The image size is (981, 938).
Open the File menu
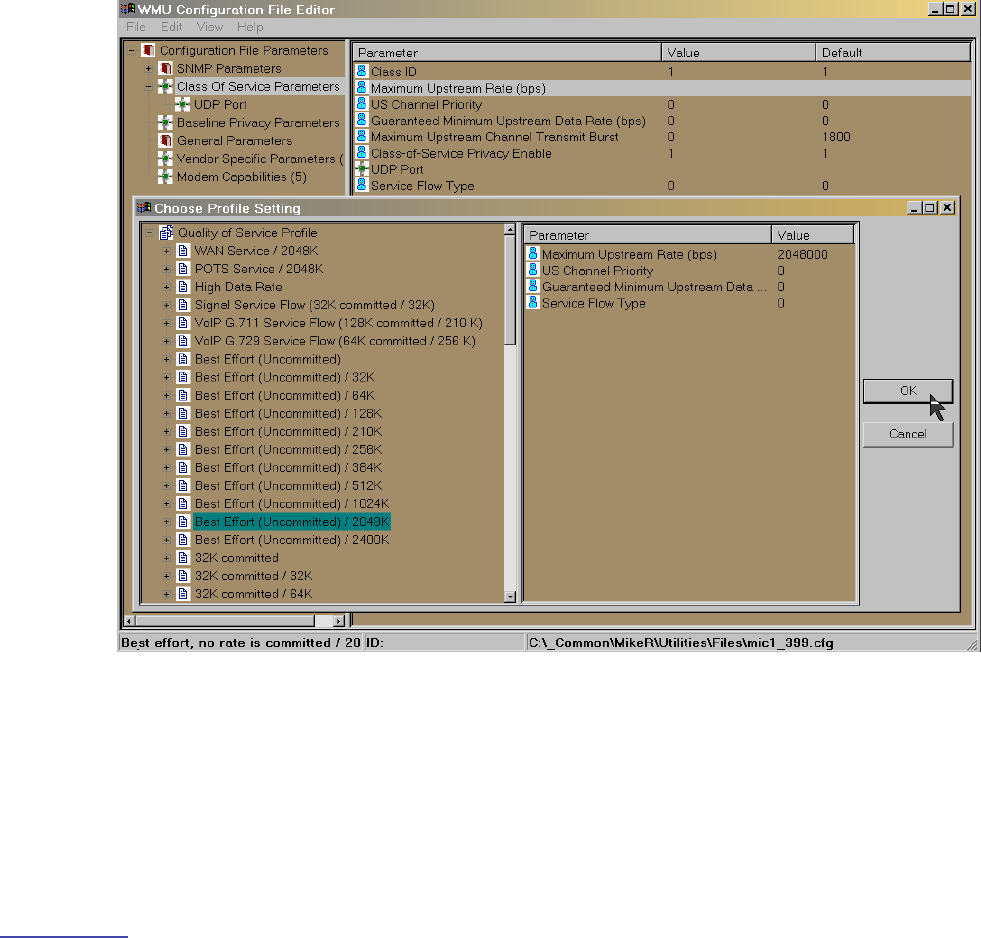pos(136,27)
